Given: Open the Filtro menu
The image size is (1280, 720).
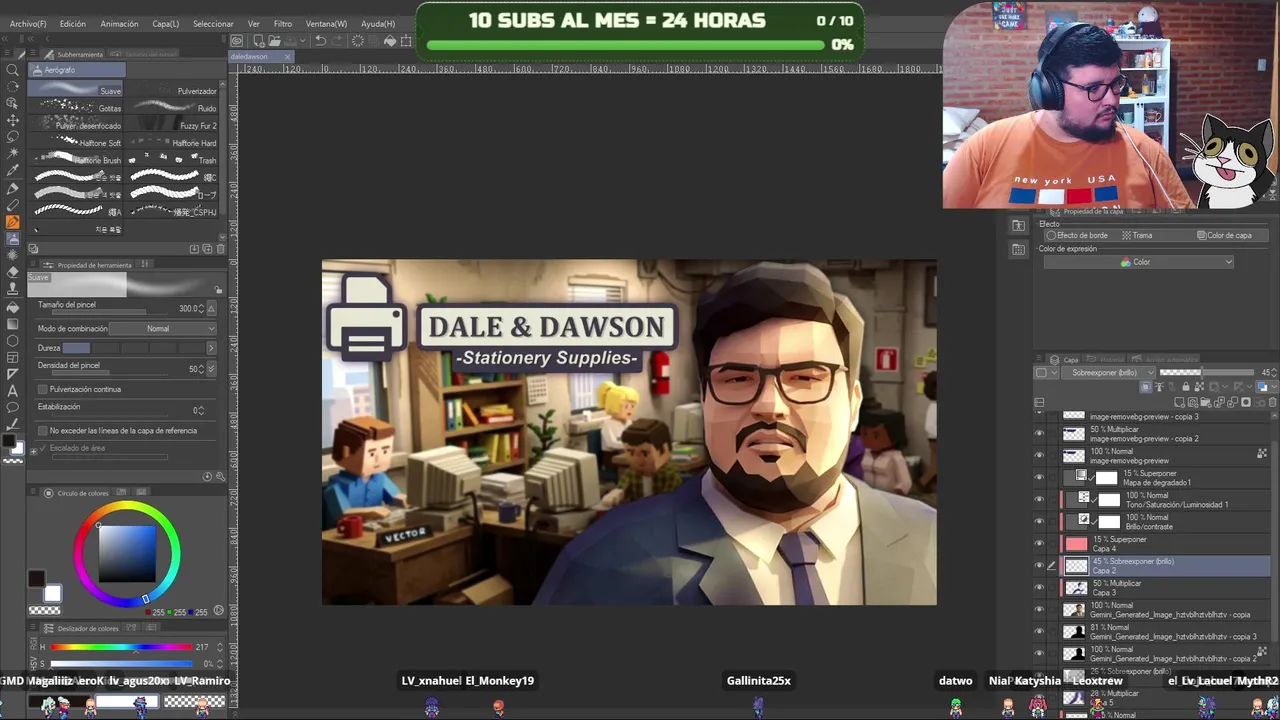Looking at the screenshot, I should pos(283,24).
